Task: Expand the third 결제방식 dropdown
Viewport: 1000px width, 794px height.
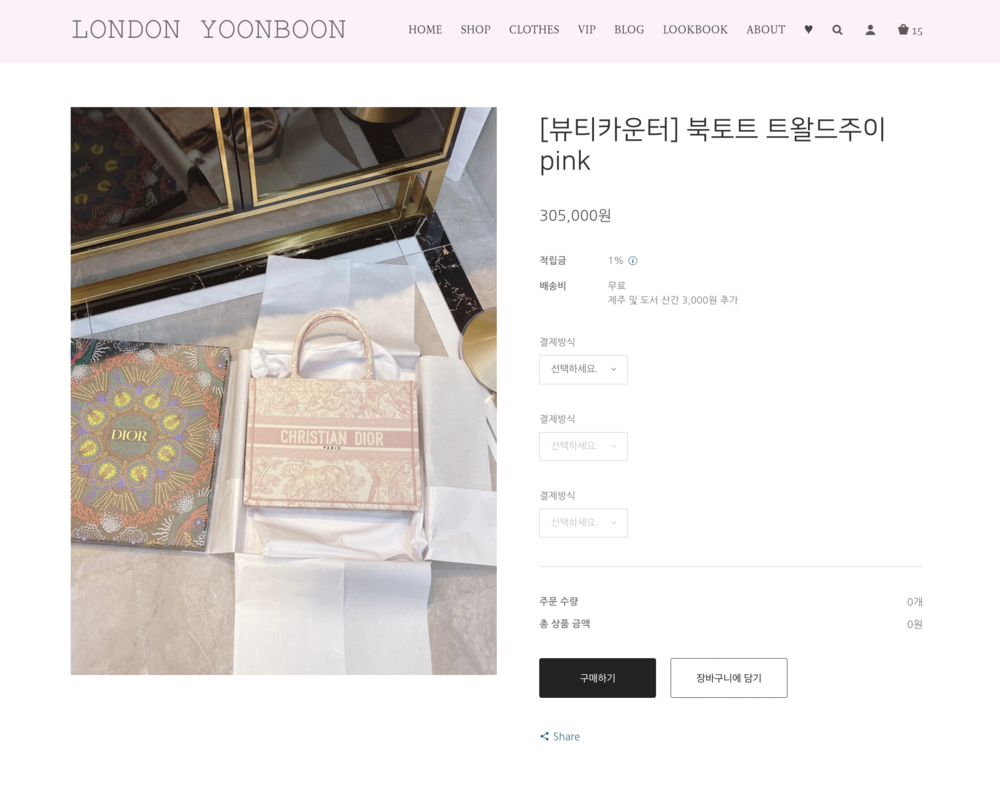Action: click(583, 522)
